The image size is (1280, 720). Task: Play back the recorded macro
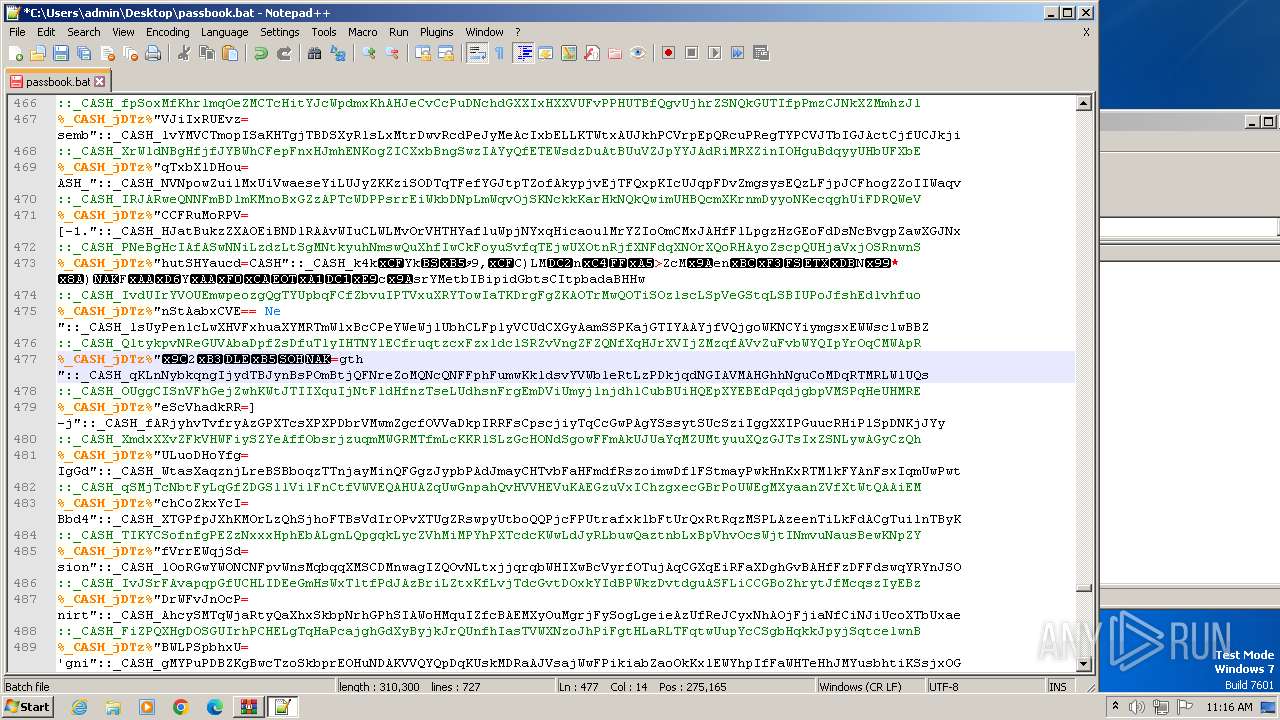pos(714,53)
